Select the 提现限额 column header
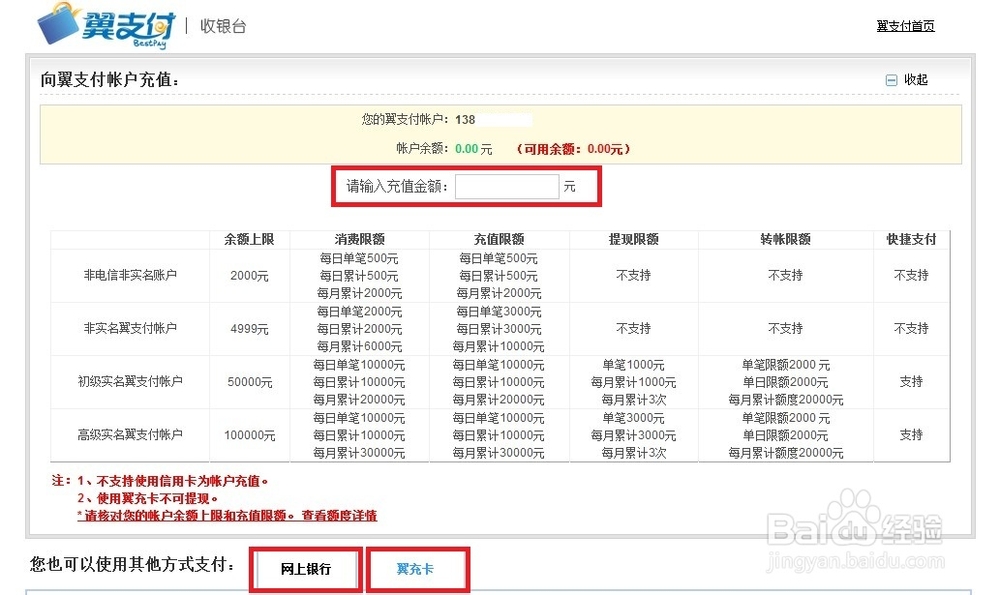The image size is (1000, 595). click(x=633, y=238)
